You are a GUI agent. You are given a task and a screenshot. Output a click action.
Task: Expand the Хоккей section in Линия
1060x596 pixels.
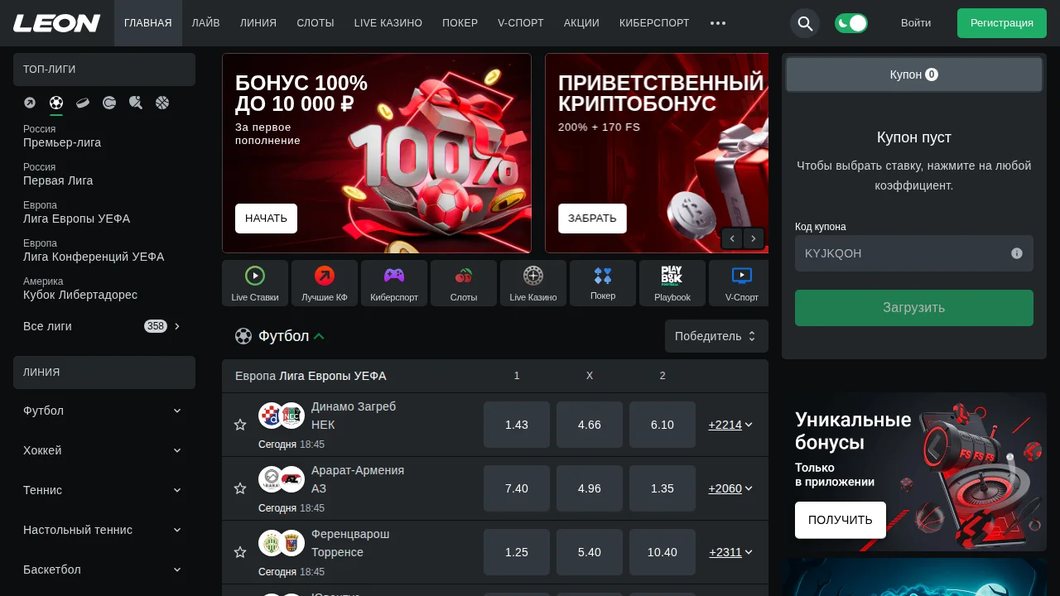click(103, 450)
